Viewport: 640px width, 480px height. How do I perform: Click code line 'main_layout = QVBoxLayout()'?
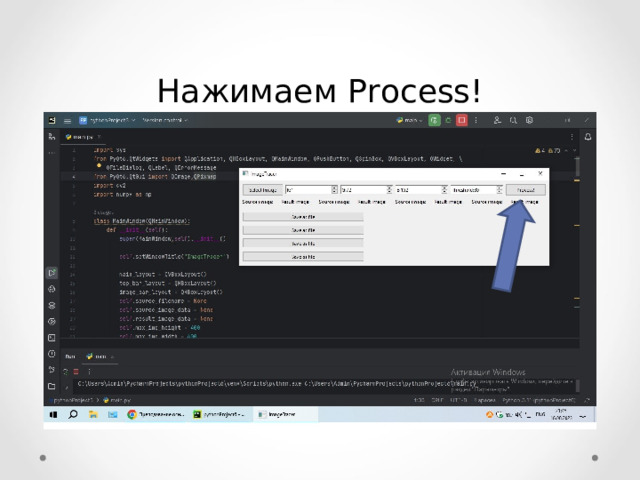163,275
